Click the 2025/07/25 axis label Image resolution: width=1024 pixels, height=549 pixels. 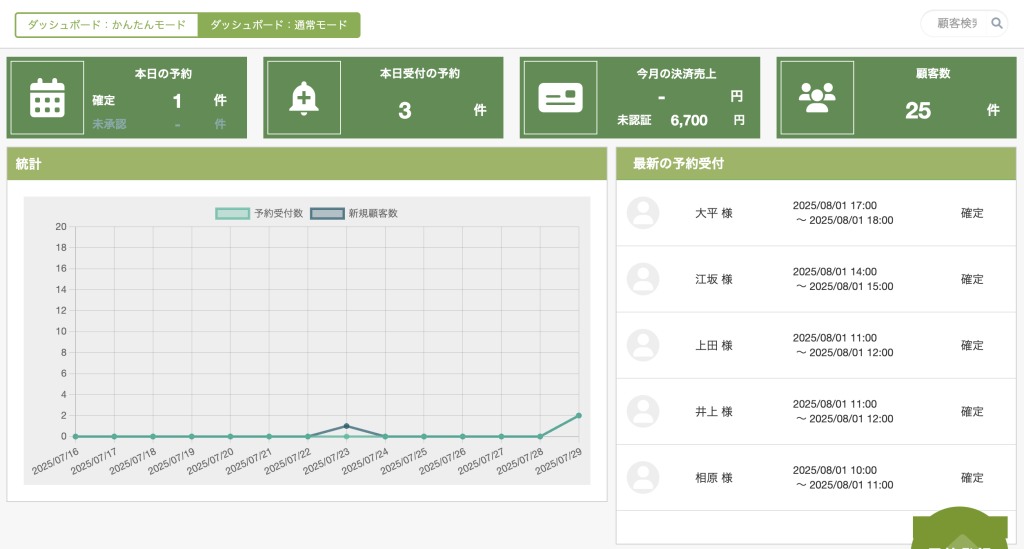tap(404, 461)
